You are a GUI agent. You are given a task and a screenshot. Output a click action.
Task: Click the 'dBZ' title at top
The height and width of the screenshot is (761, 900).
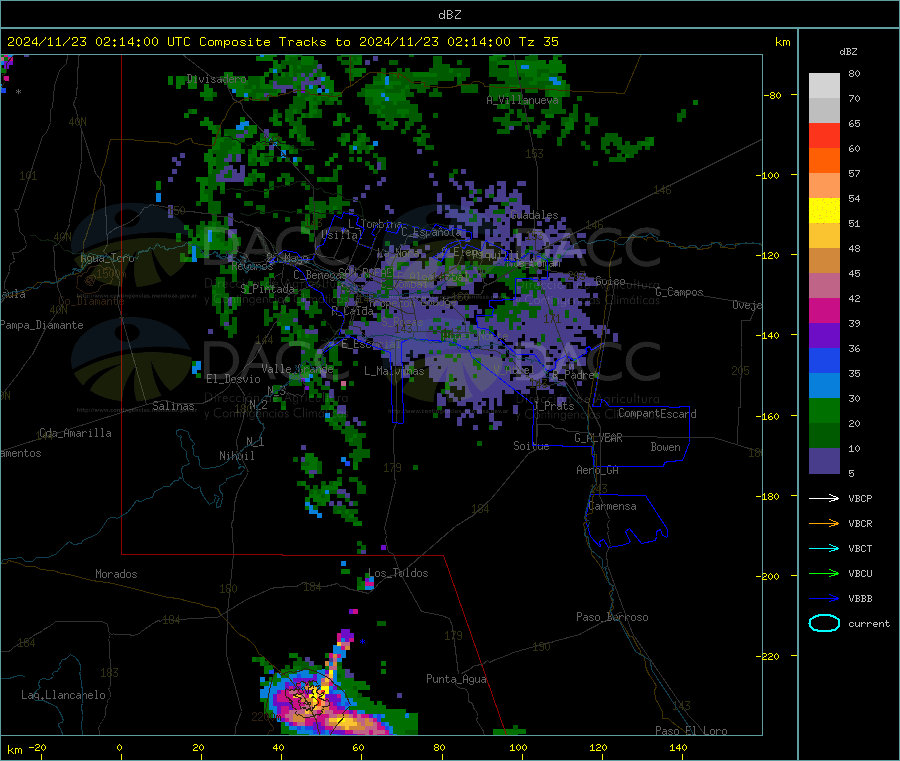[x=449, y=15]
